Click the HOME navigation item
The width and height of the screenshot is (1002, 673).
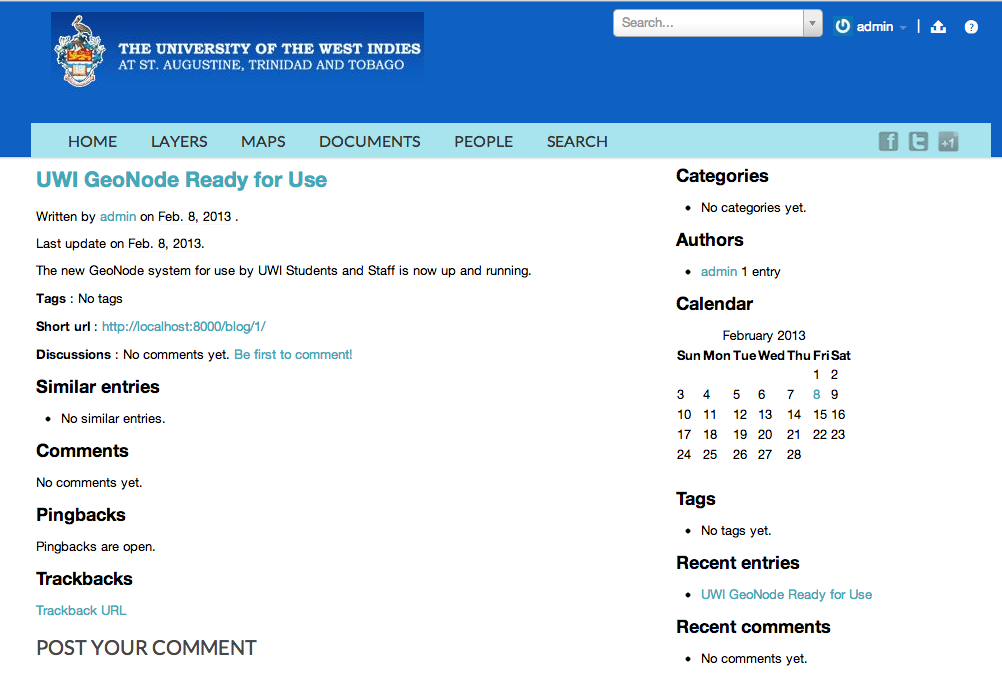coord(93,141)
